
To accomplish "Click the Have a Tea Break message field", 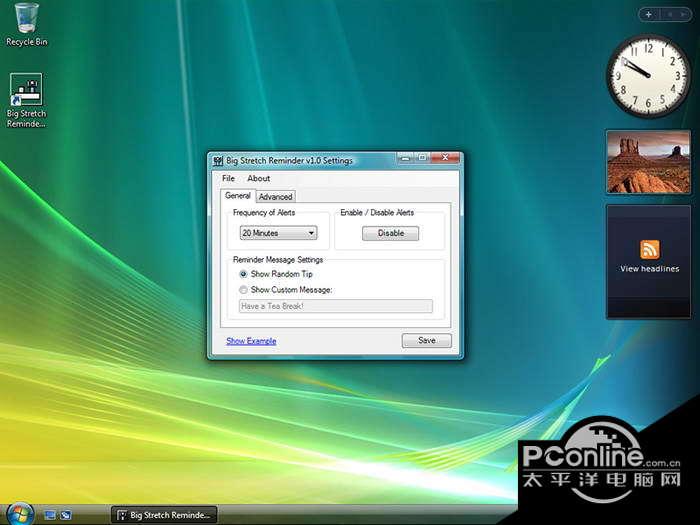I will click(336, 306).
